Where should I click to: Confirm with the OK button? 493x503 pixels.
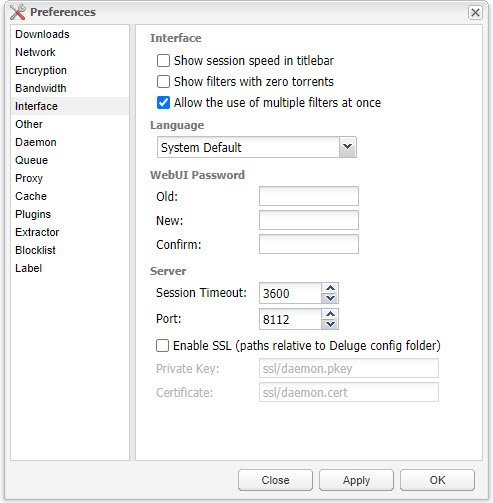(437, 480)
